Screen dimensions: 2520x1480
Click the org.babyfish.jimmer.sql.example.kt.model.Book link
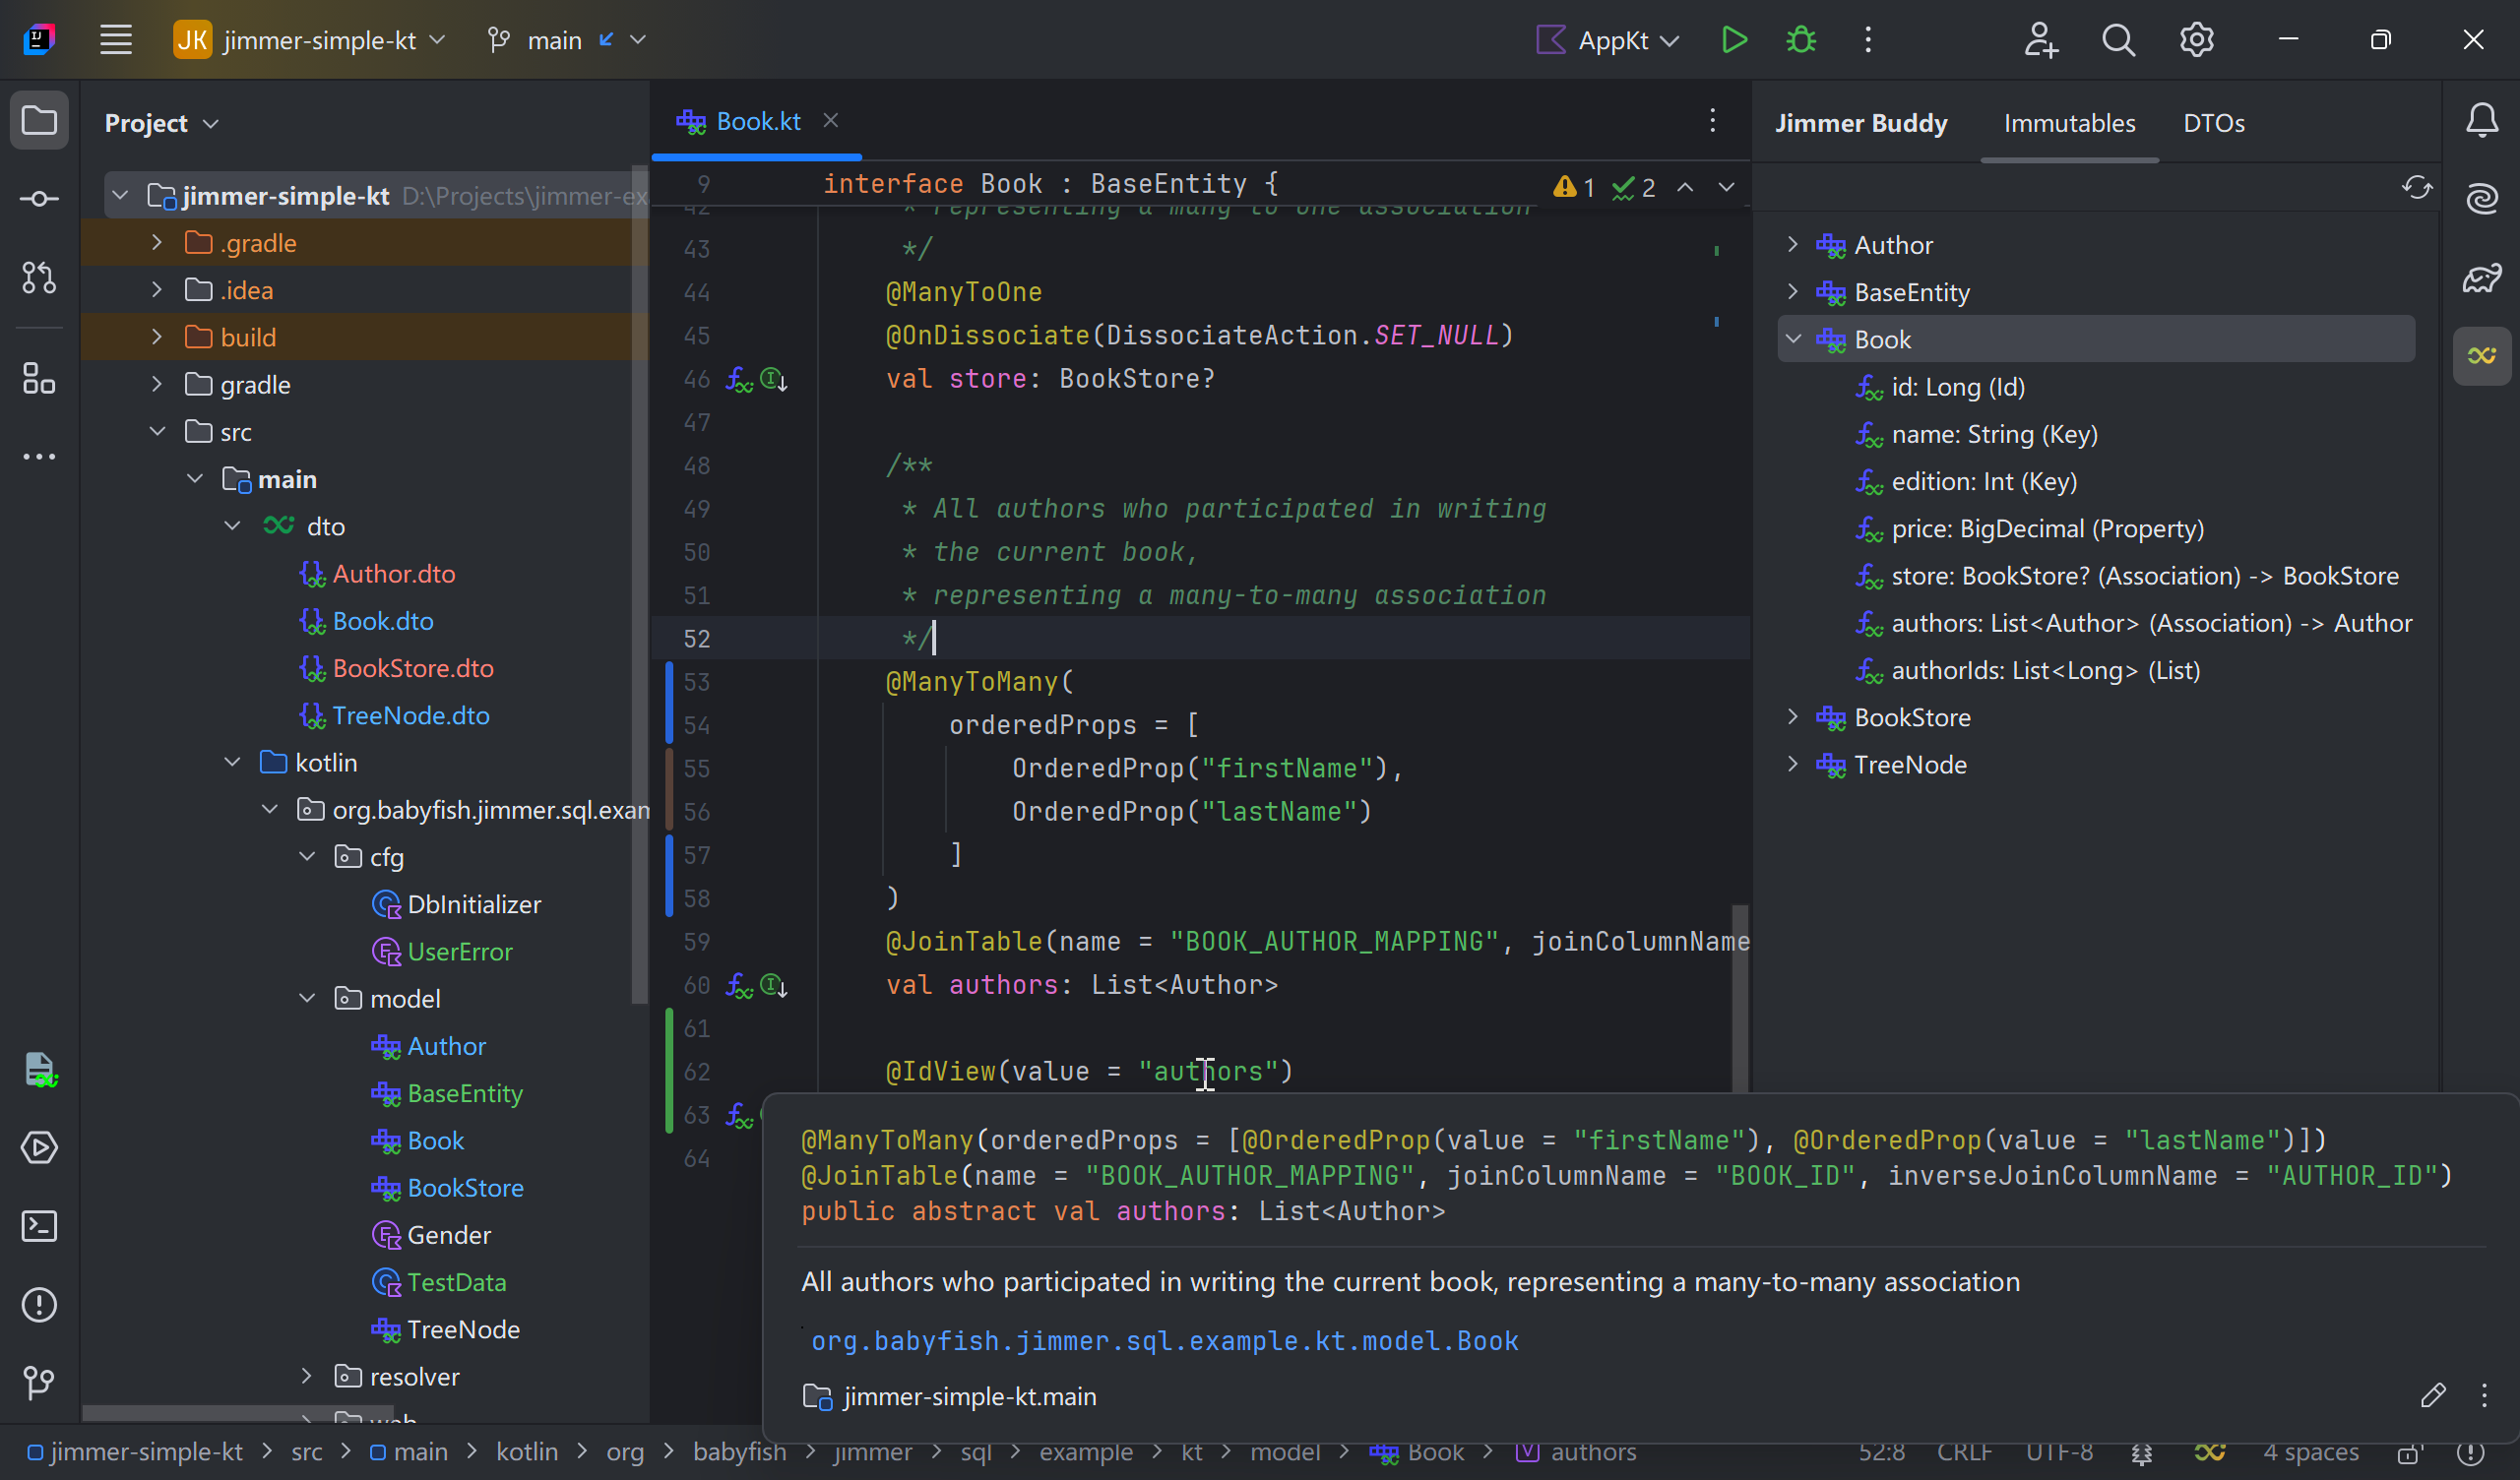tap(1164, 1341)
